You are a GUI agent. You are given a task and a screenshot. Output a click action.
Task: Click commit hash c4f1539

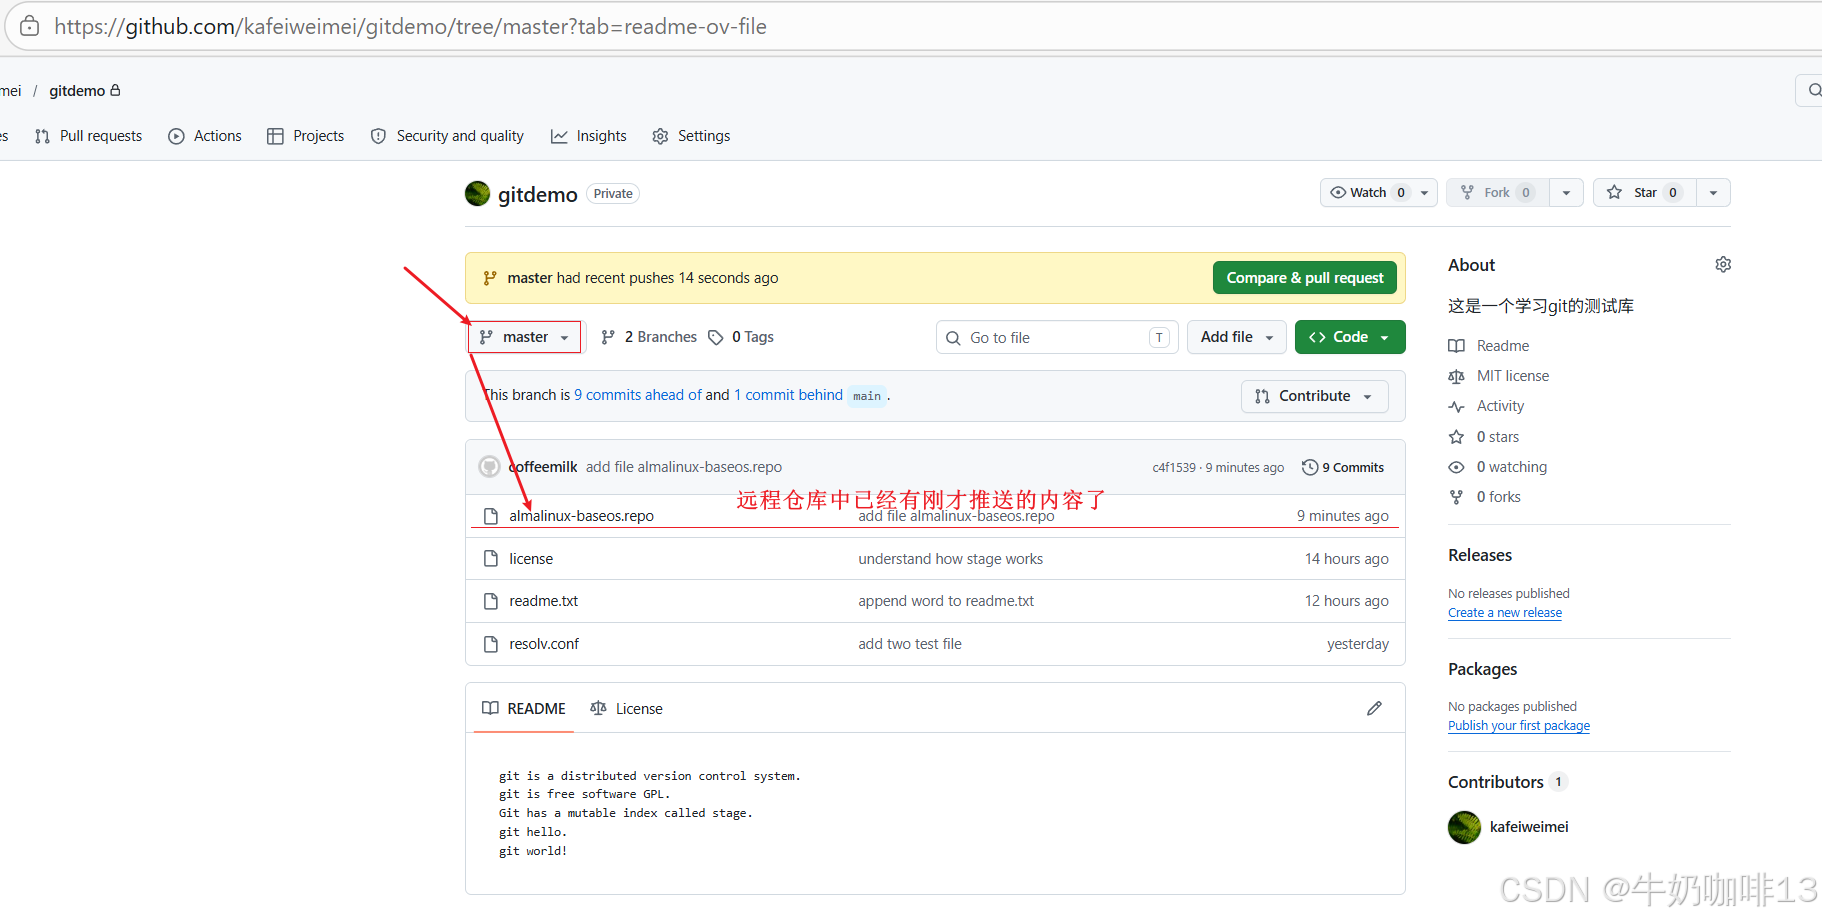[x=1174, y=468]
